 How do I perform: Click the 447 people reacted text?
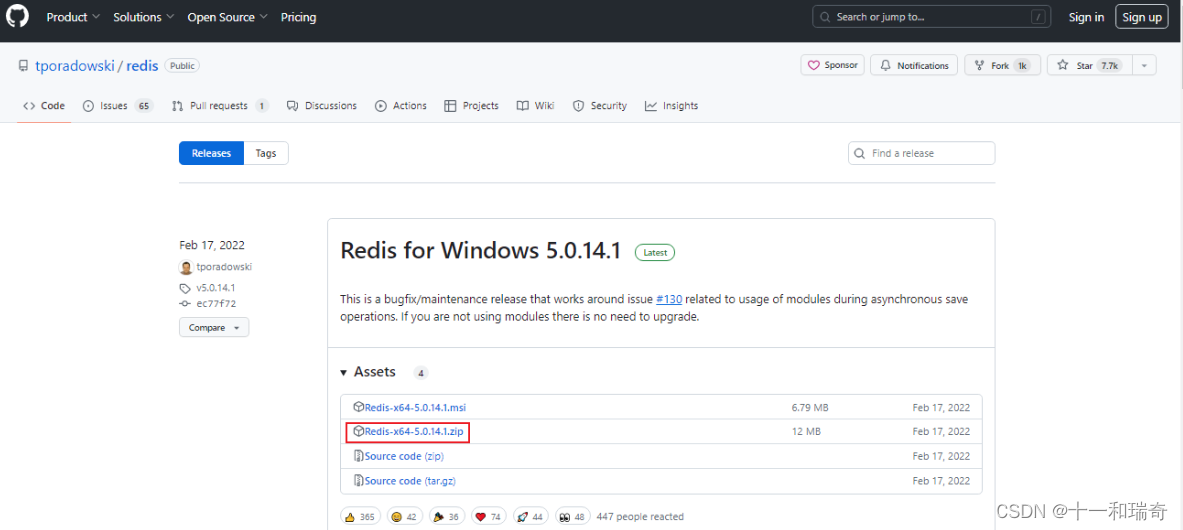click(x=640, y=517)
